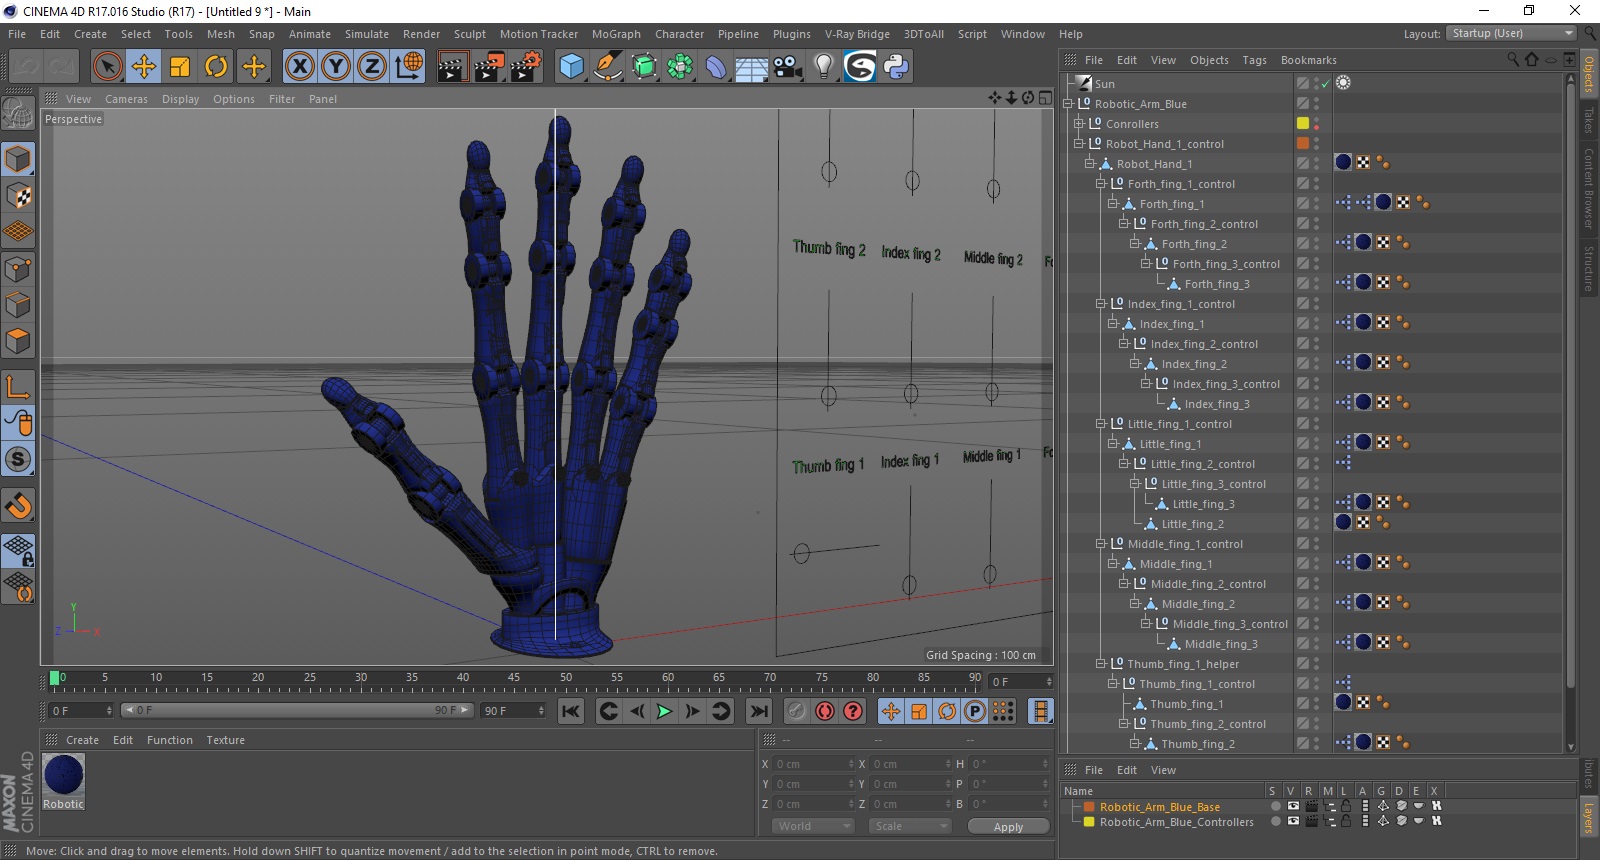Open Object Manager Tags menu

tap(1254, 60)
